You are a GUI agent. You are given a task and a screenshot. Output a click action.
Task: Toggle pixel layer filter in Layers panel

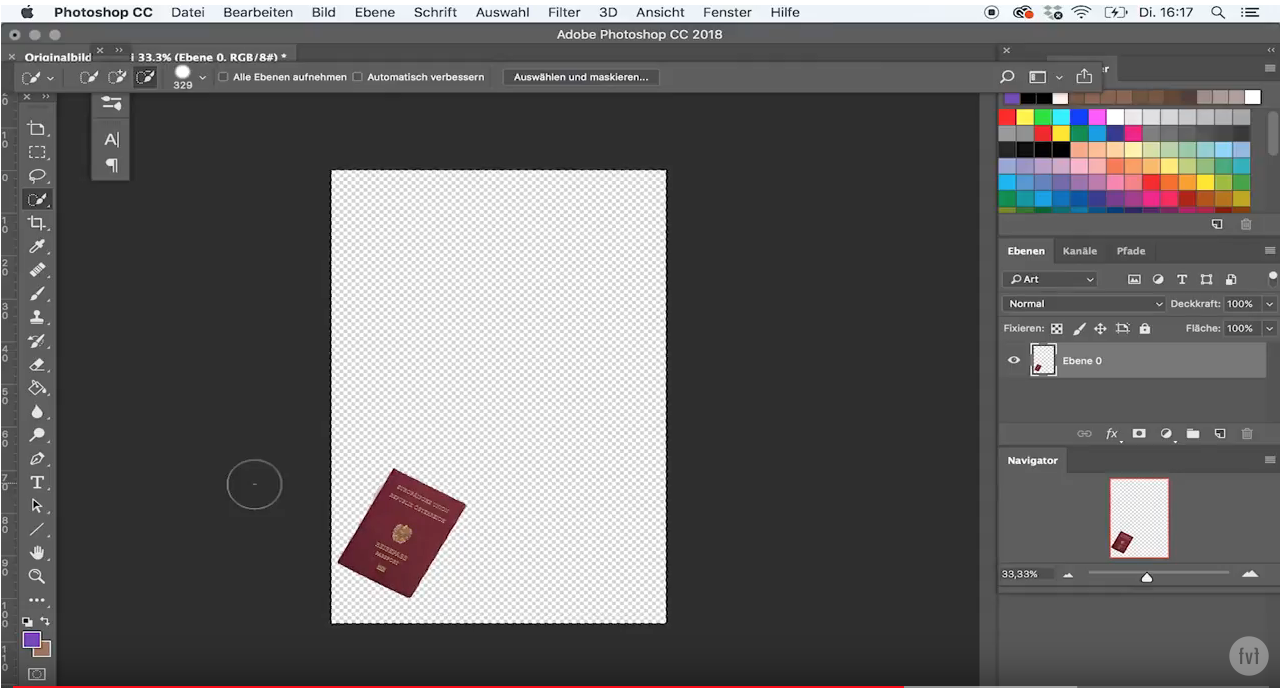(x=1134, y=280)
